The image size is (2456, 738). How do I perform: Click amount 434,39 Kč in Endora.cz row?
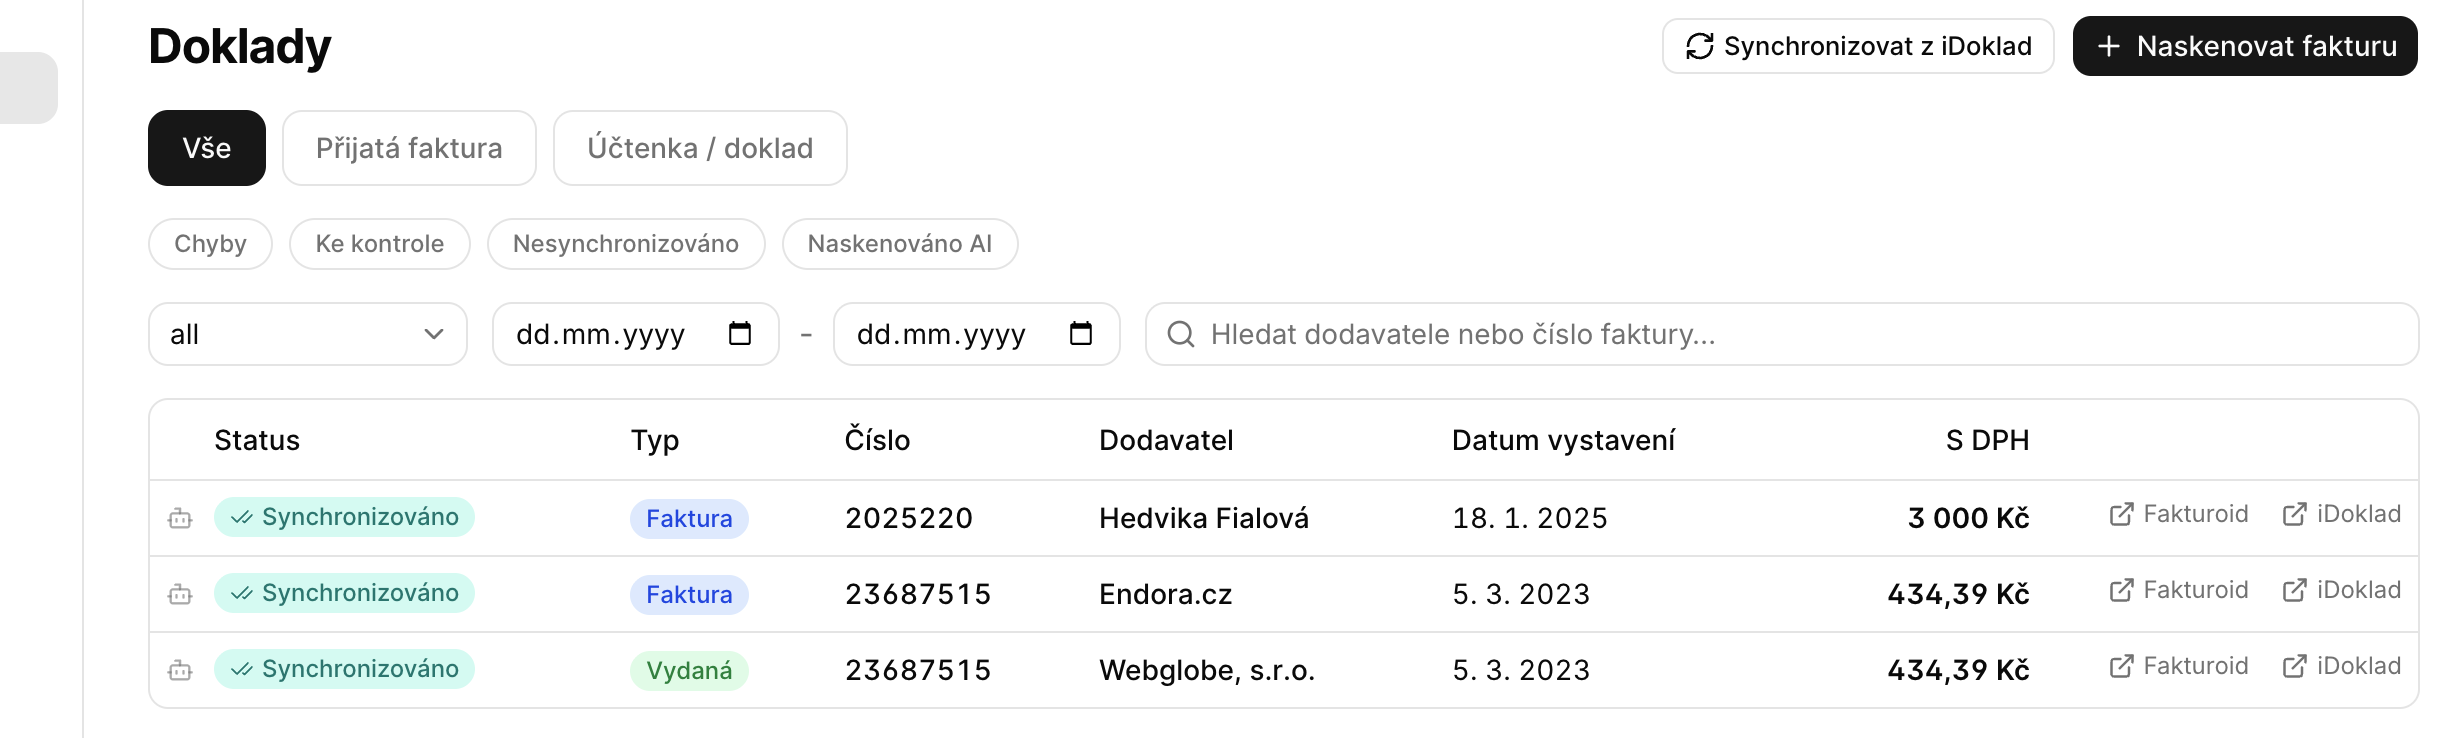(1959, 594)
